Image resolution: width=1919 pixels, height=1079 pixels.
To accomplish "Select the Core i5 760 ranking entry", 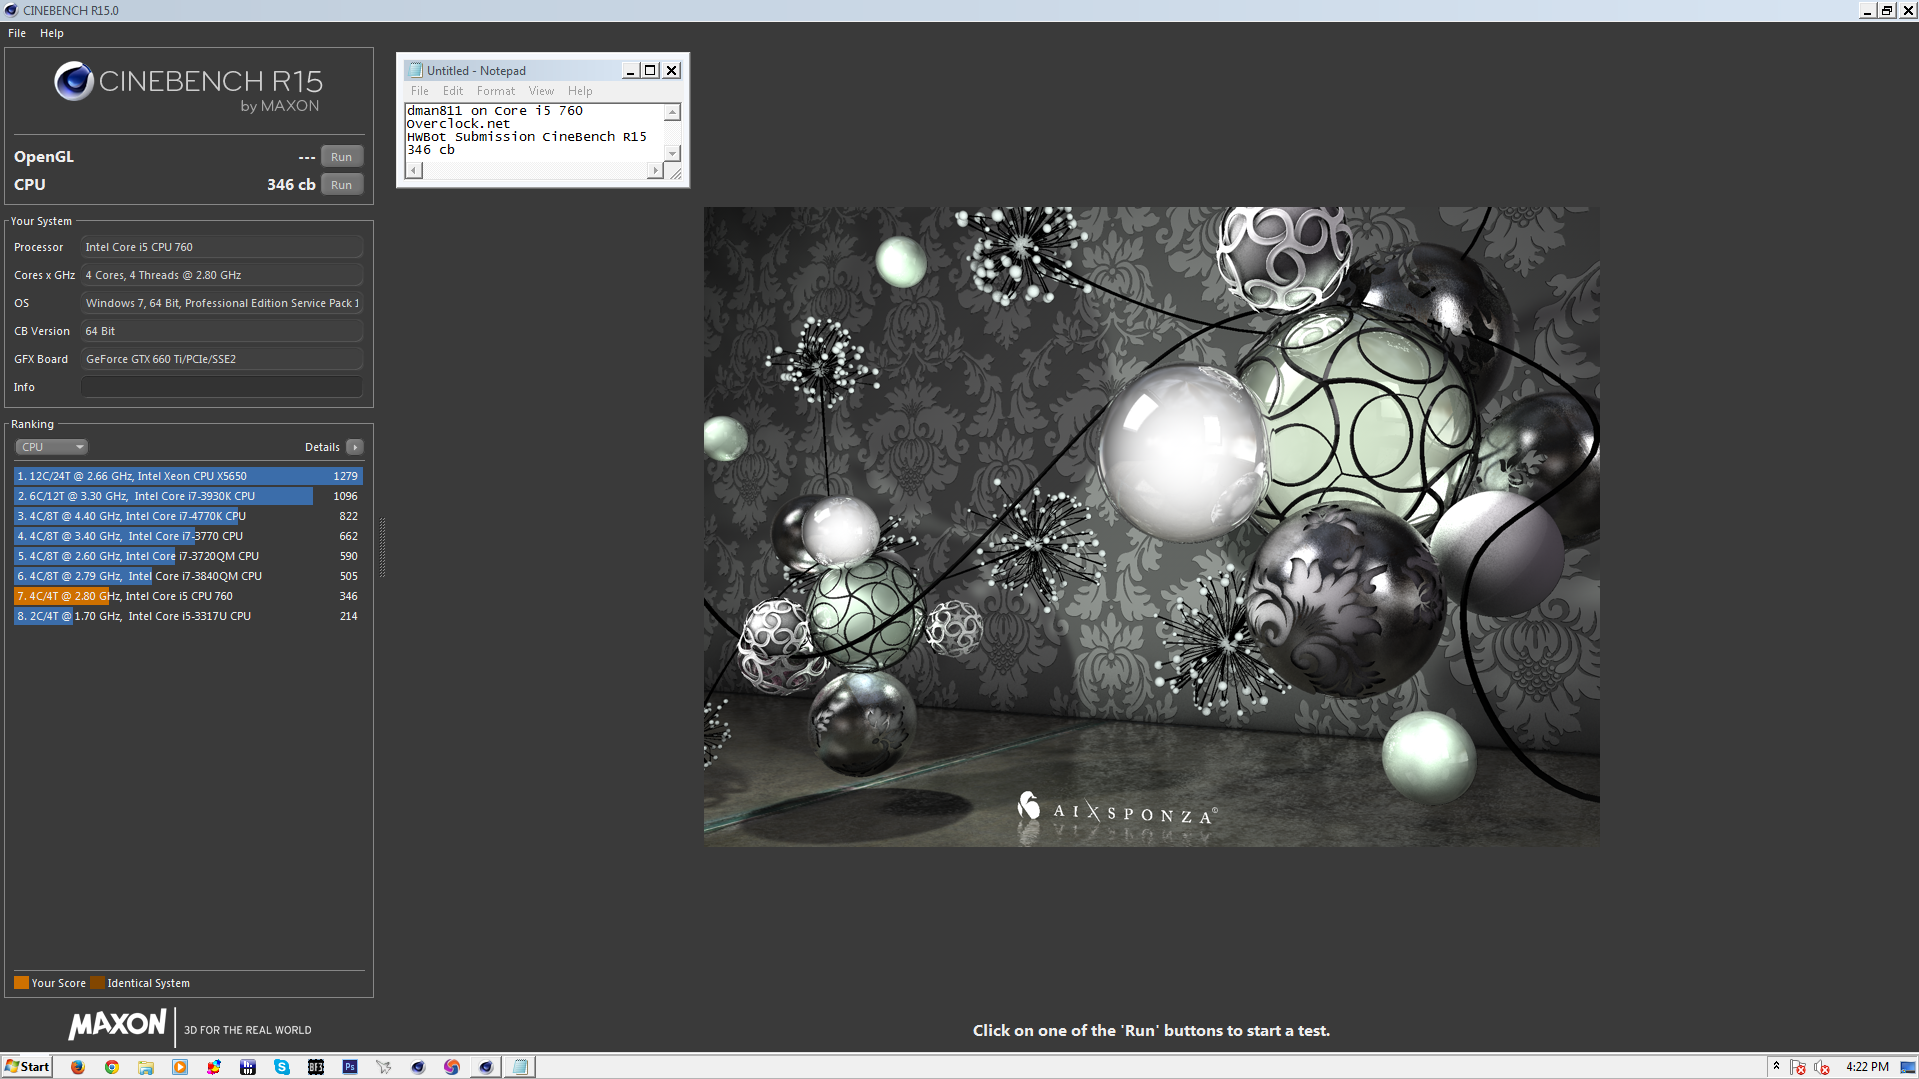I will [x=188, y=596].
